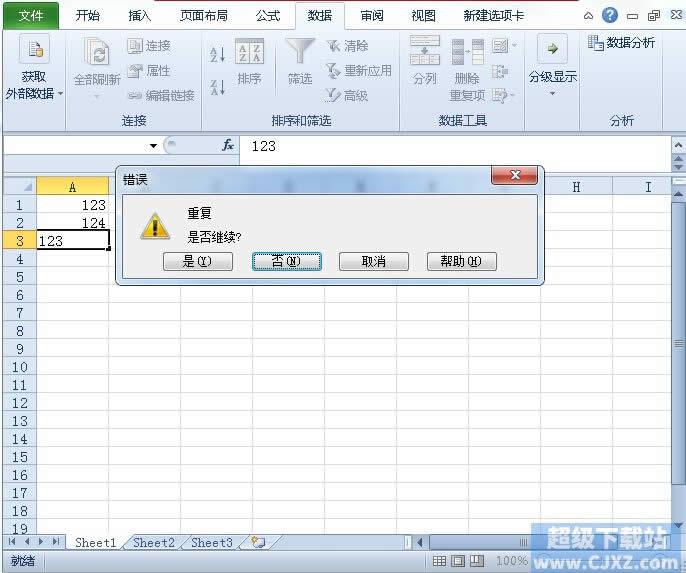
Task: Switch to the Formulas (公式) ribbon tab
Action: coord(267,16)
